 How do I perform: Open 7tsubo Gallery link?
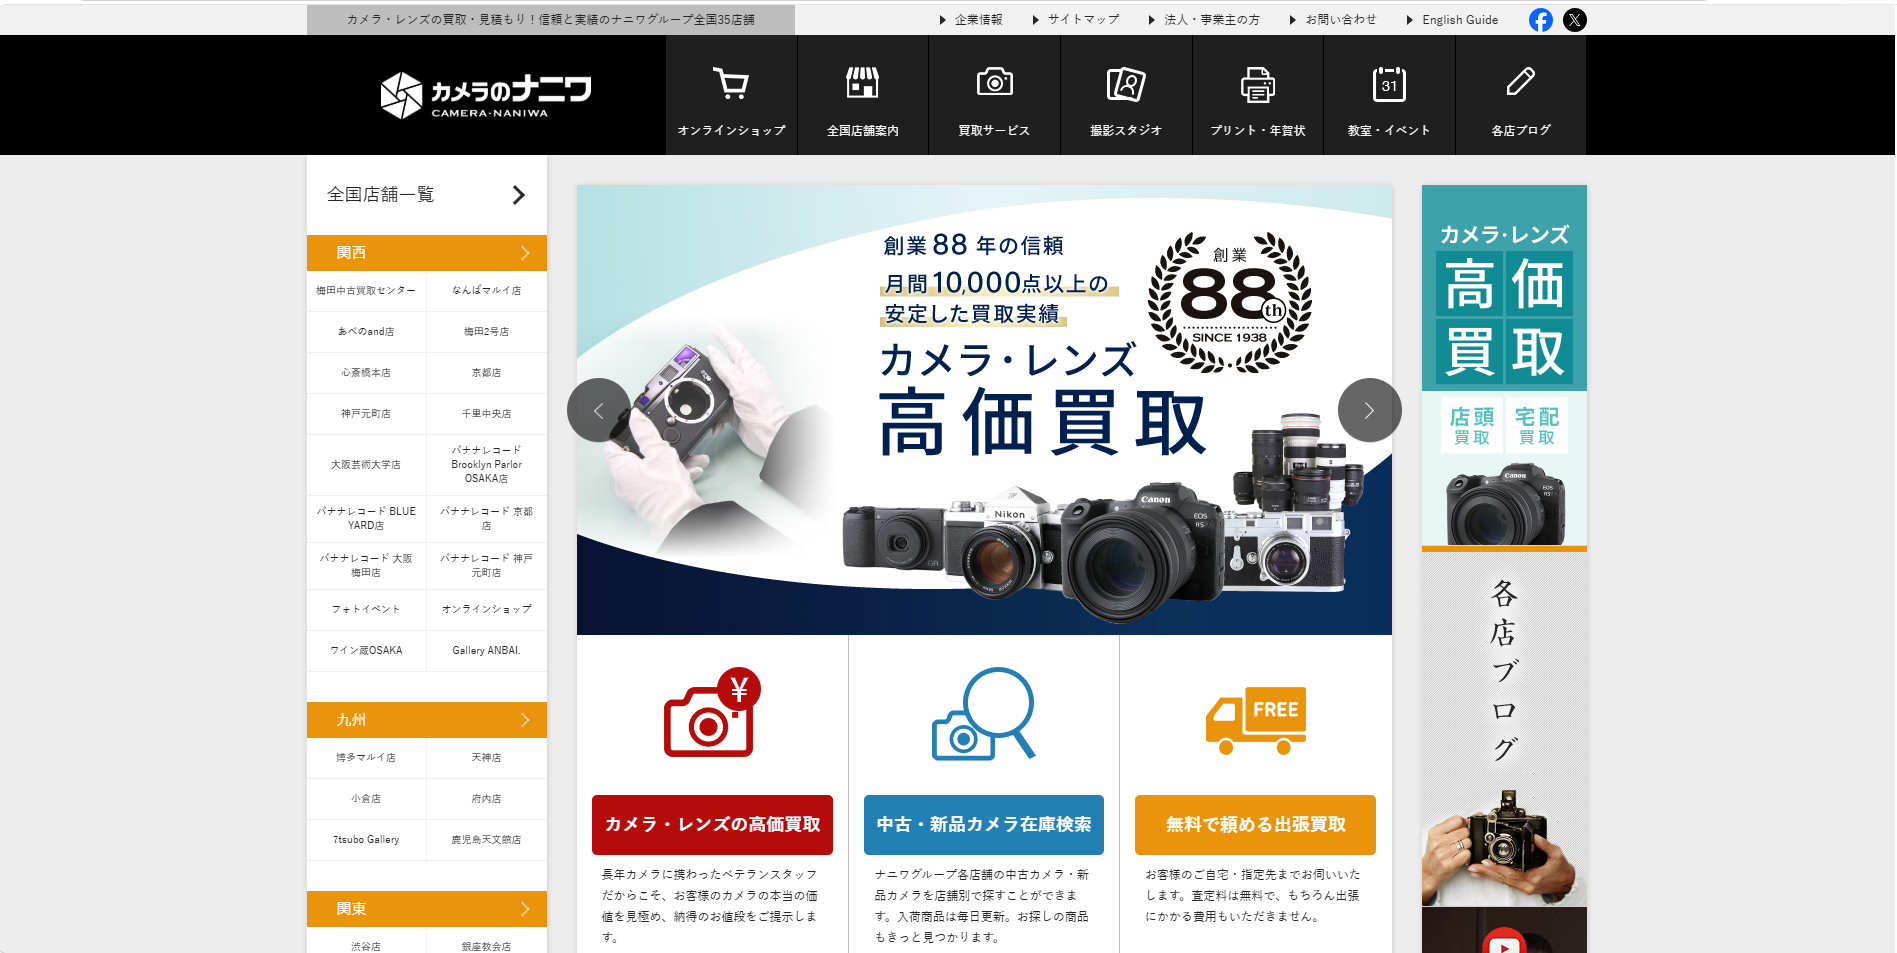[366, 840]
